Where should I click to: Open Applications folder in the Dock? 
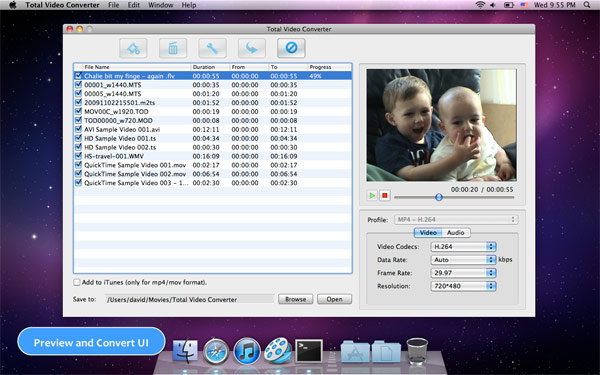pyautogui.click(x=355, y=352)
